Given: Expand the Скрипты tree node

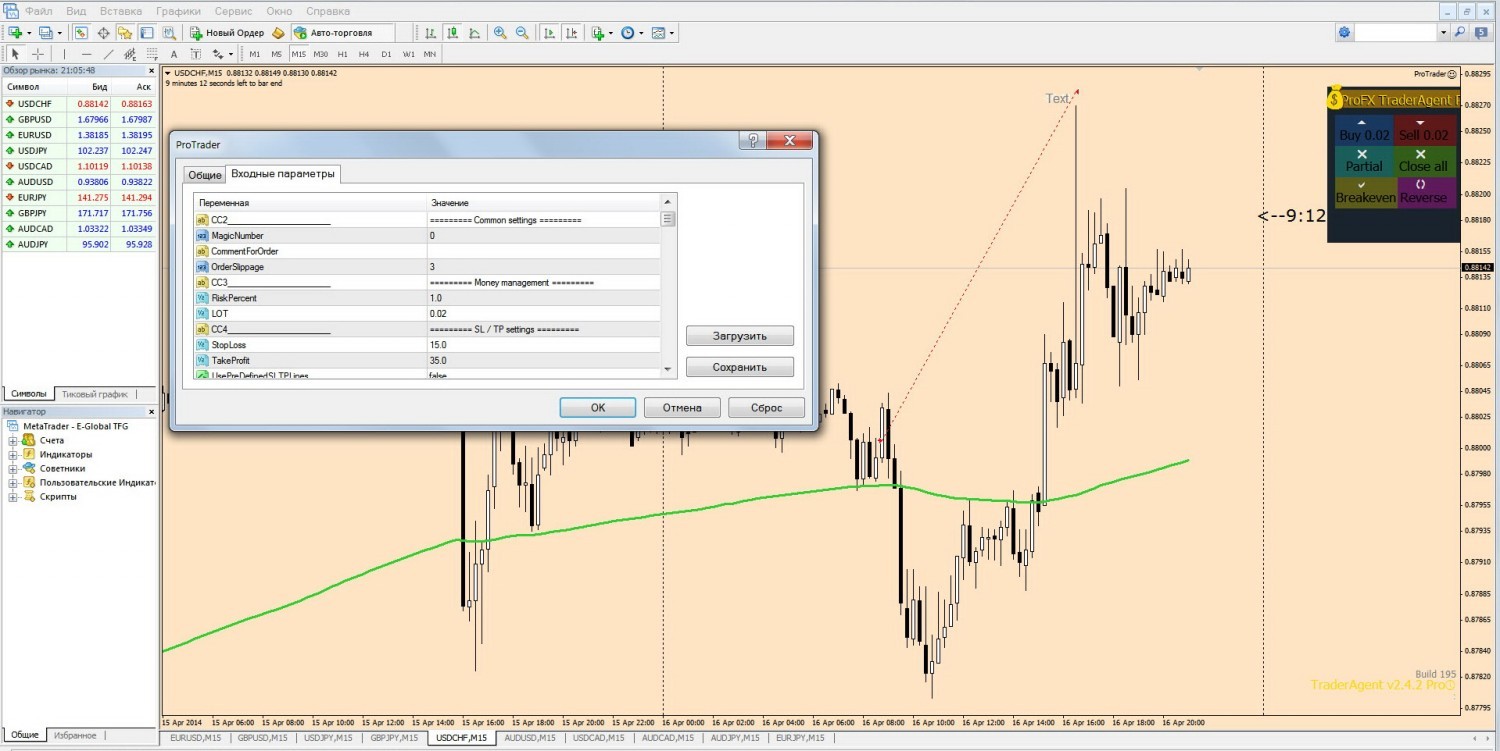Looking at the screenshot, I should 14,497.
